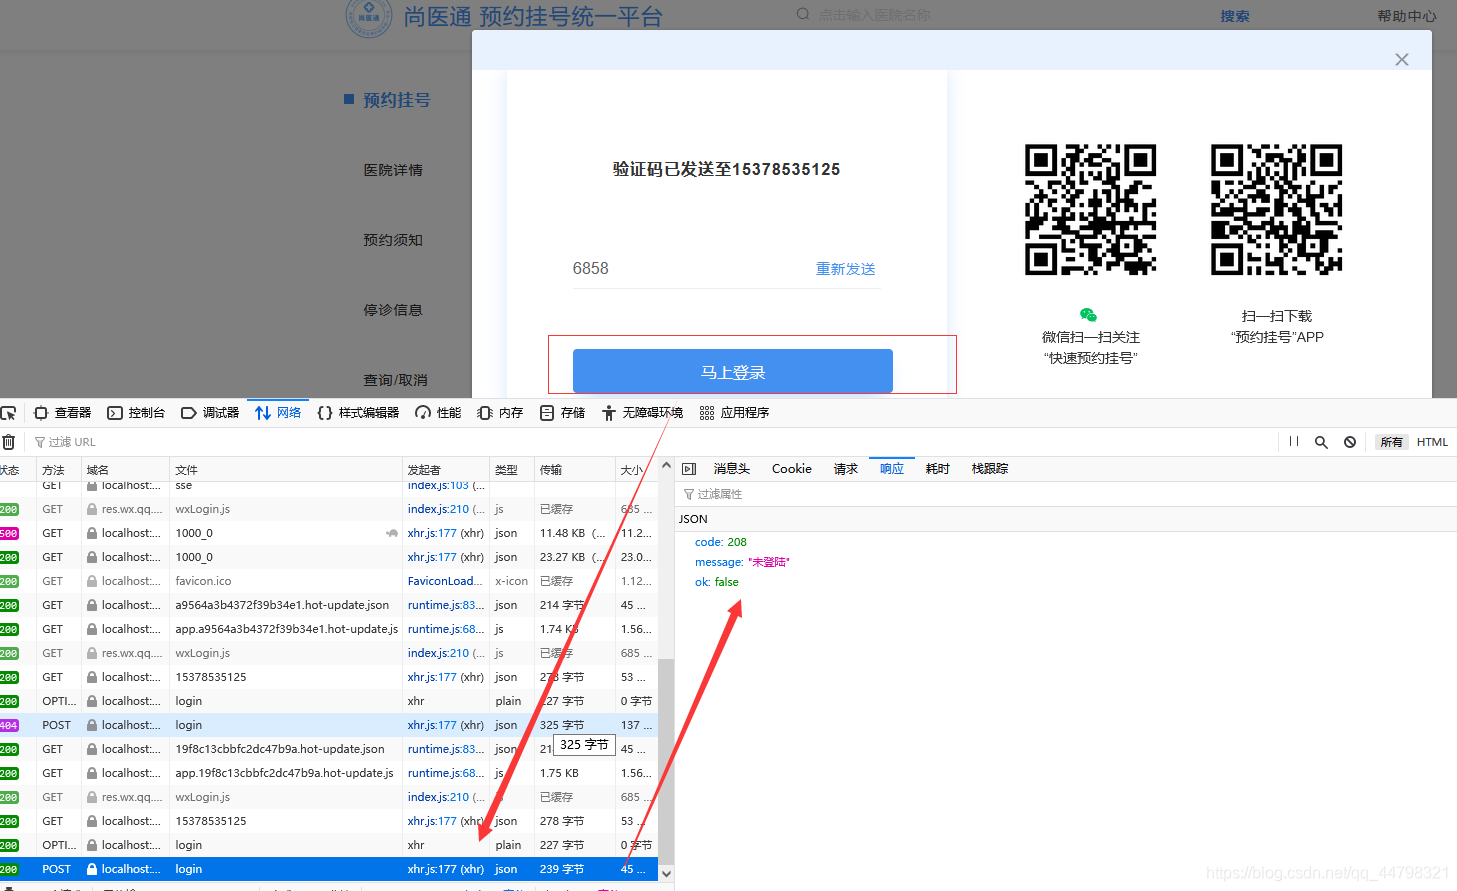
Task: Select 医院详情 in the sidebar
Action: (x=393, y=170)
